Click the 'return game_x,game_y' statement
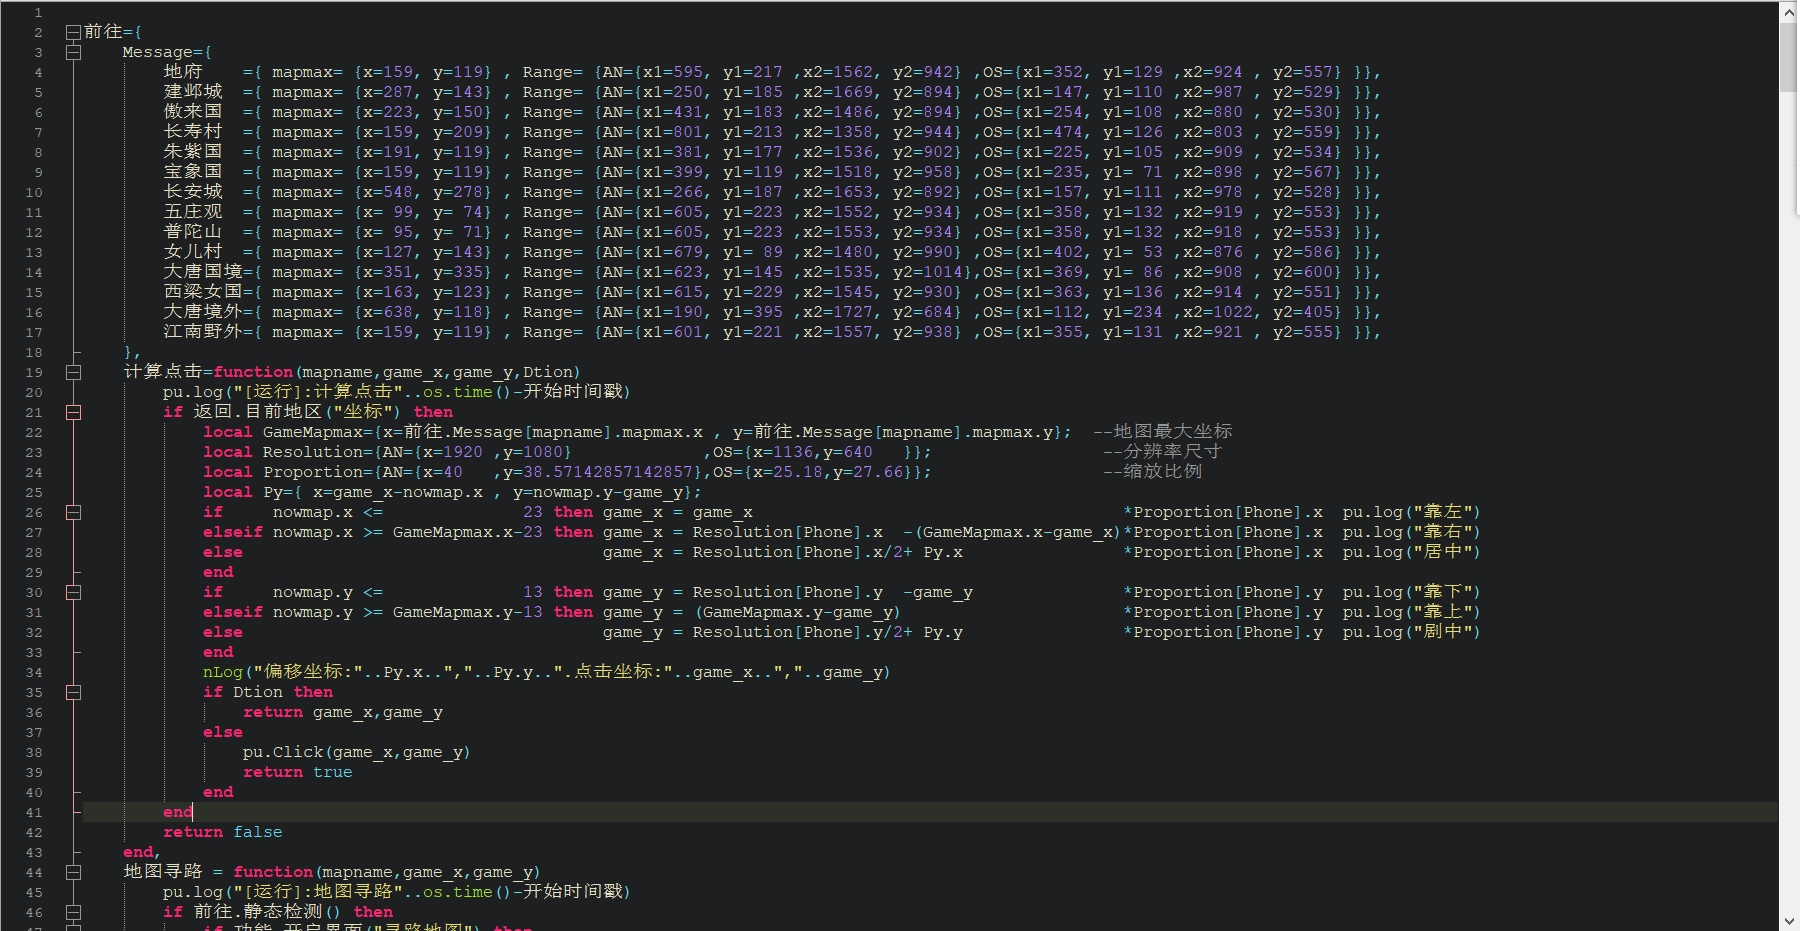 343,712
